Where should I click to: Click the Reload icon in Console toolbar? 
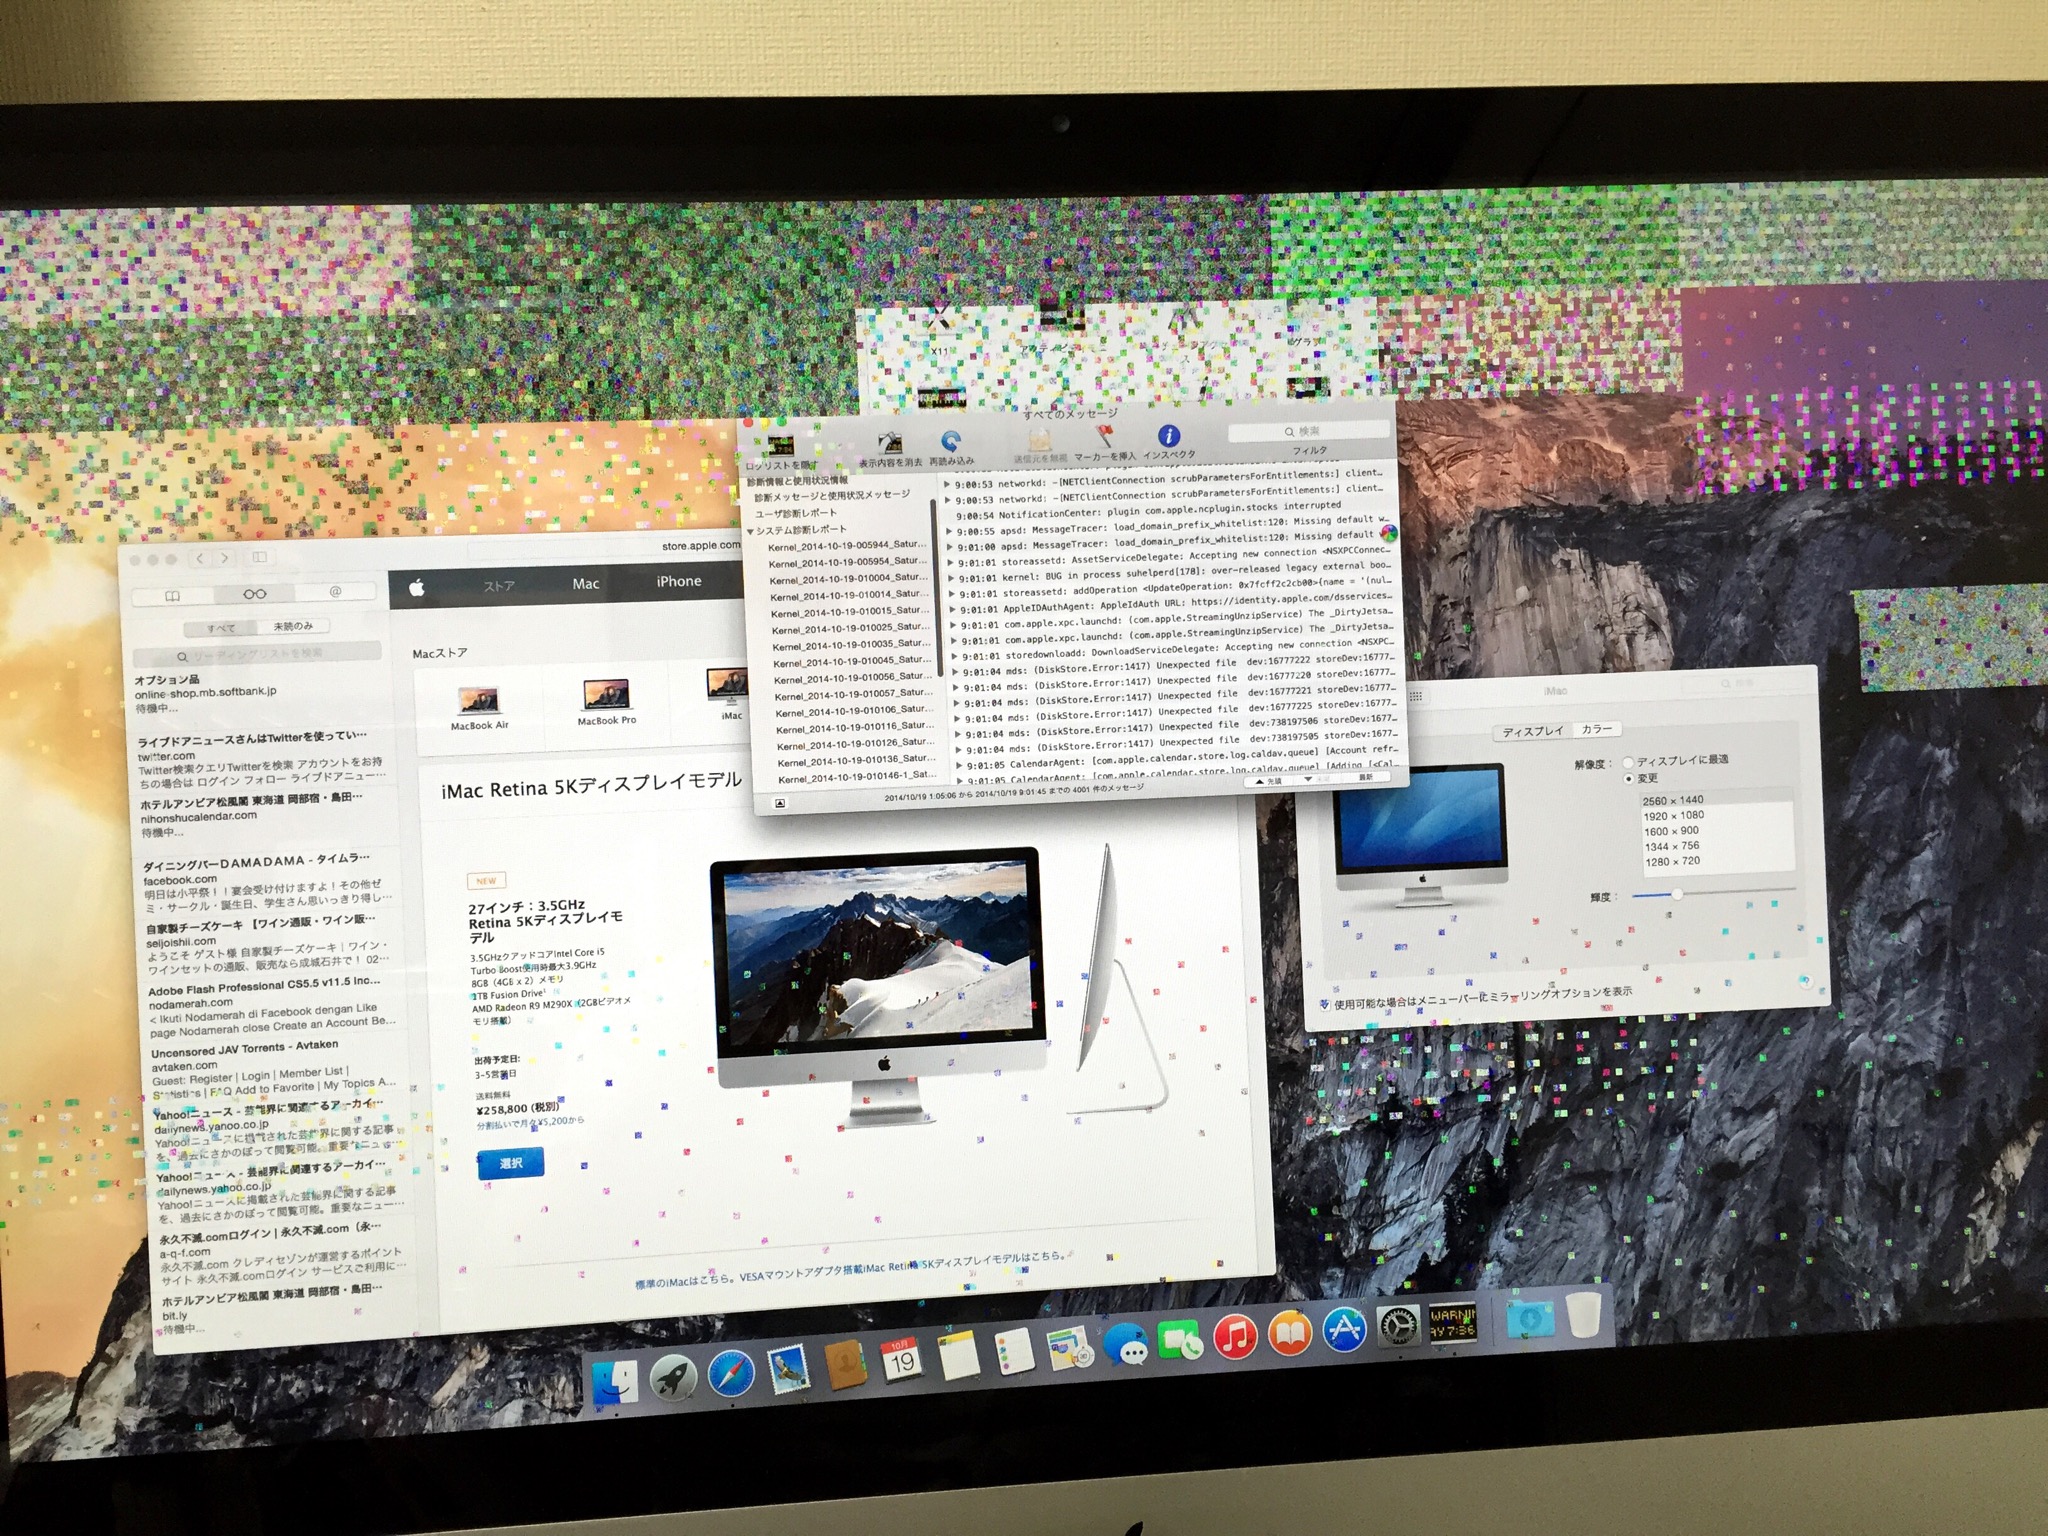click(951, 442)
